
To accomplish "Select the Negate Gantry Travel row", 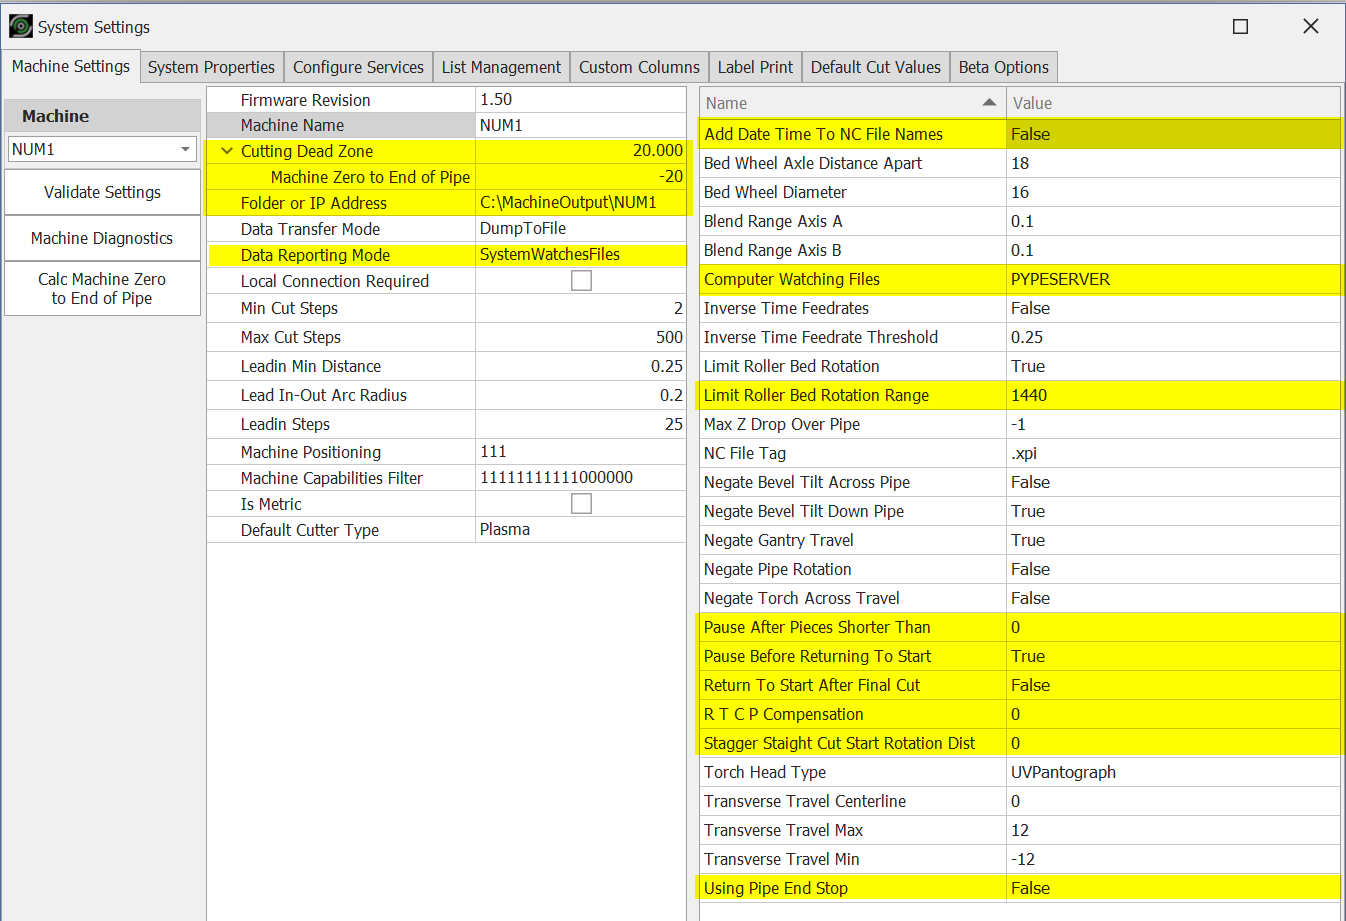I will click(1020, 540).
